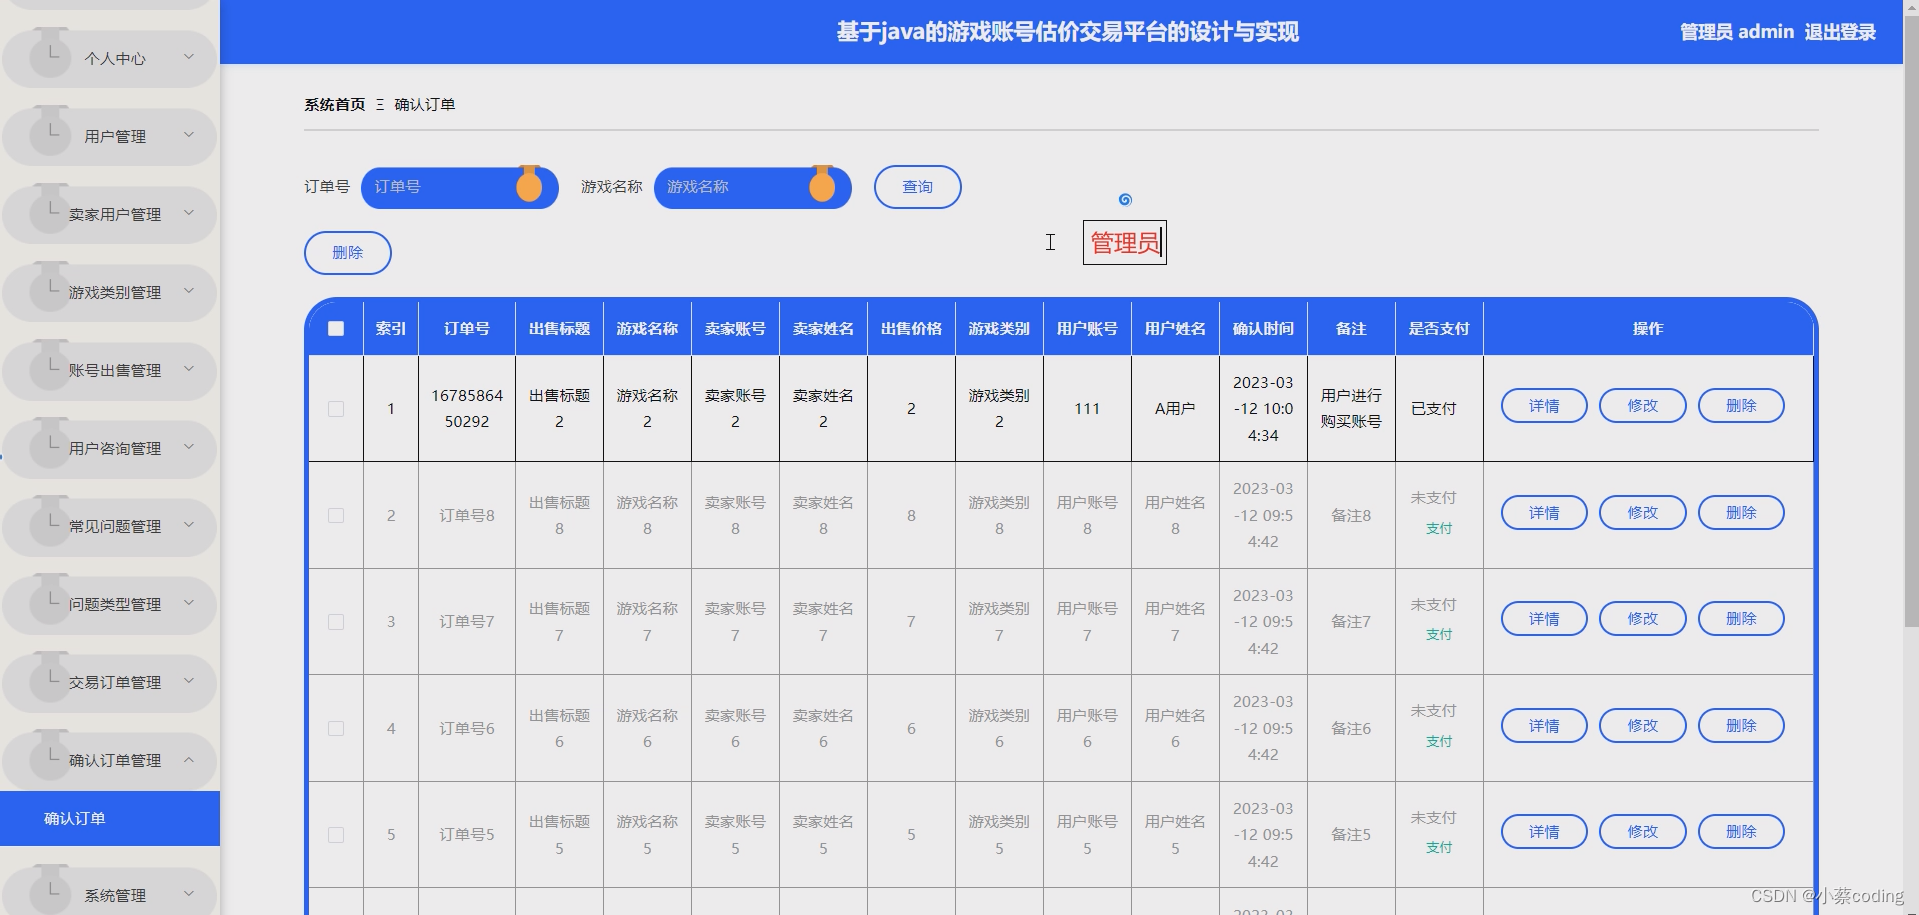
Task: Open 详情 for 订单号5 row
Action: (x=1544, y=832)
